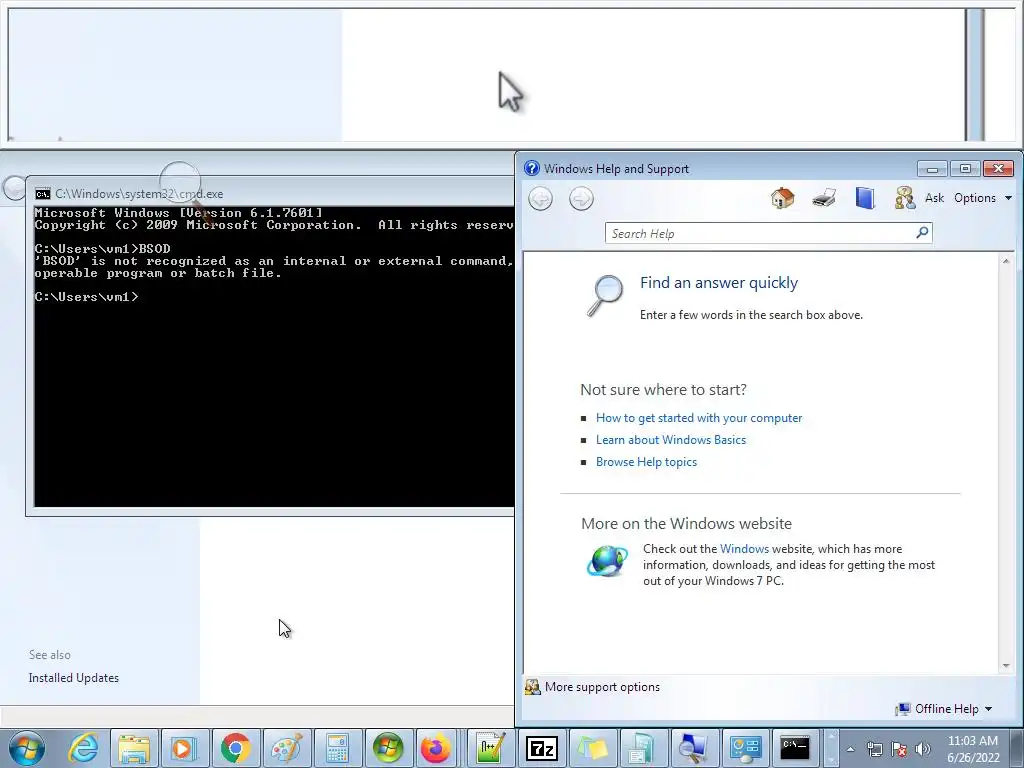Show hidden system tray icons
The height and width of the screenshot is (768, 1024).
pos(850,749)
